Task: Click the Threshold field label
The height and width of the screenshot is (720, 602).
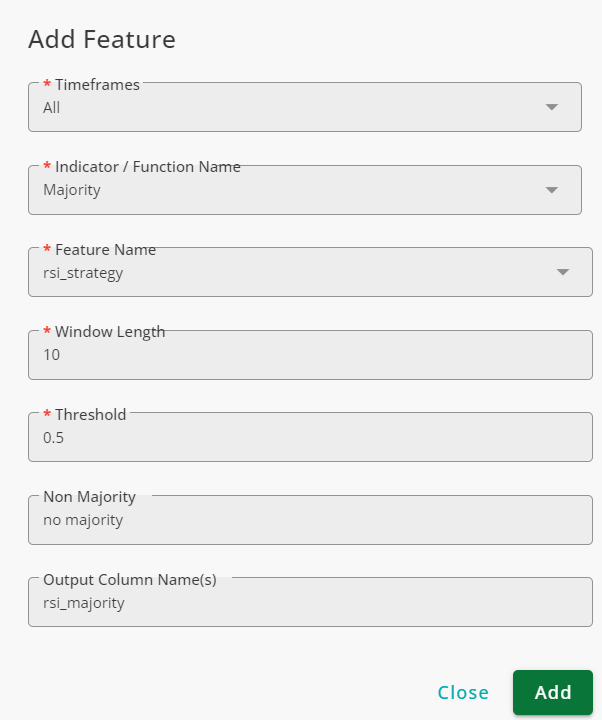Action: click(x=90, y=414)
